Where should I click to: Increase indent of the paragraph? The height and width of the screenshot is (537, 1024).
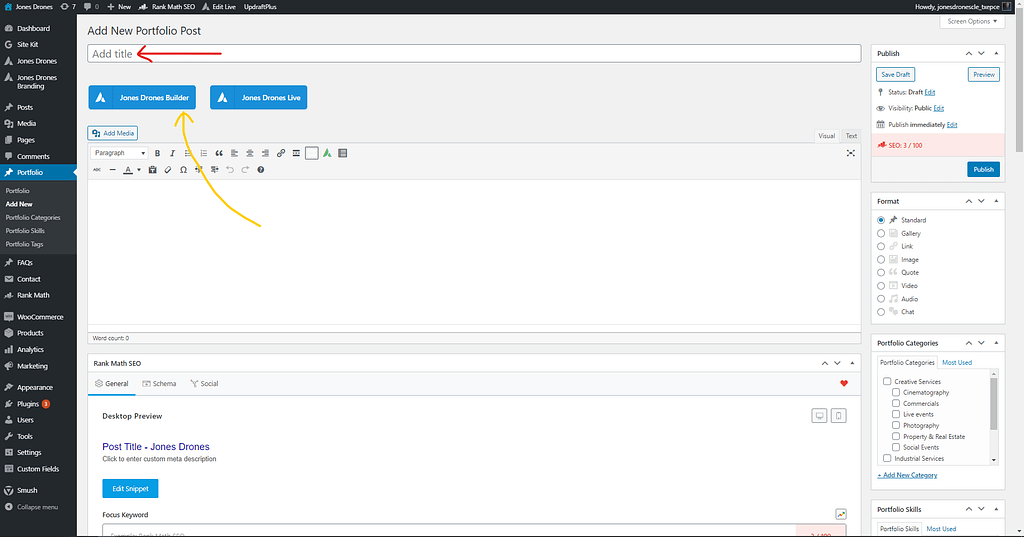[214, 170]
